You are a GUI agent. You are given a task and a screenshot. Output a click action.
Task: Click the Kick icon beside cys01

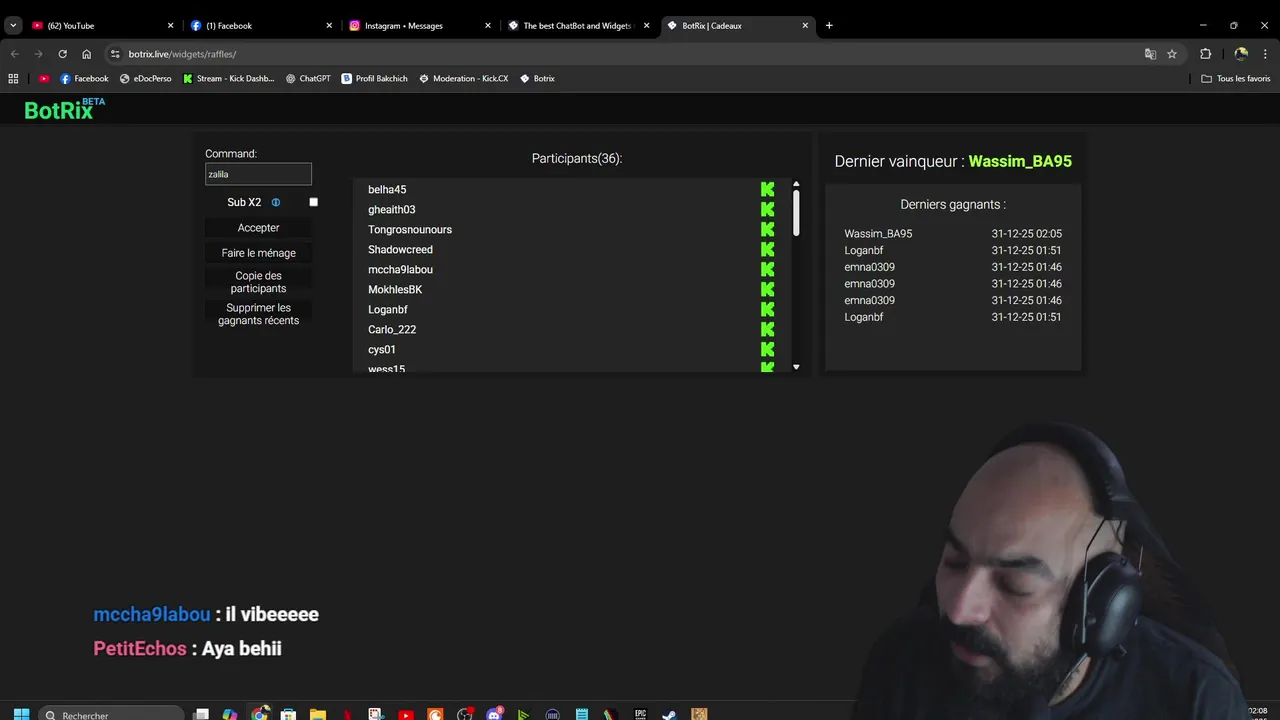(767, 349)
